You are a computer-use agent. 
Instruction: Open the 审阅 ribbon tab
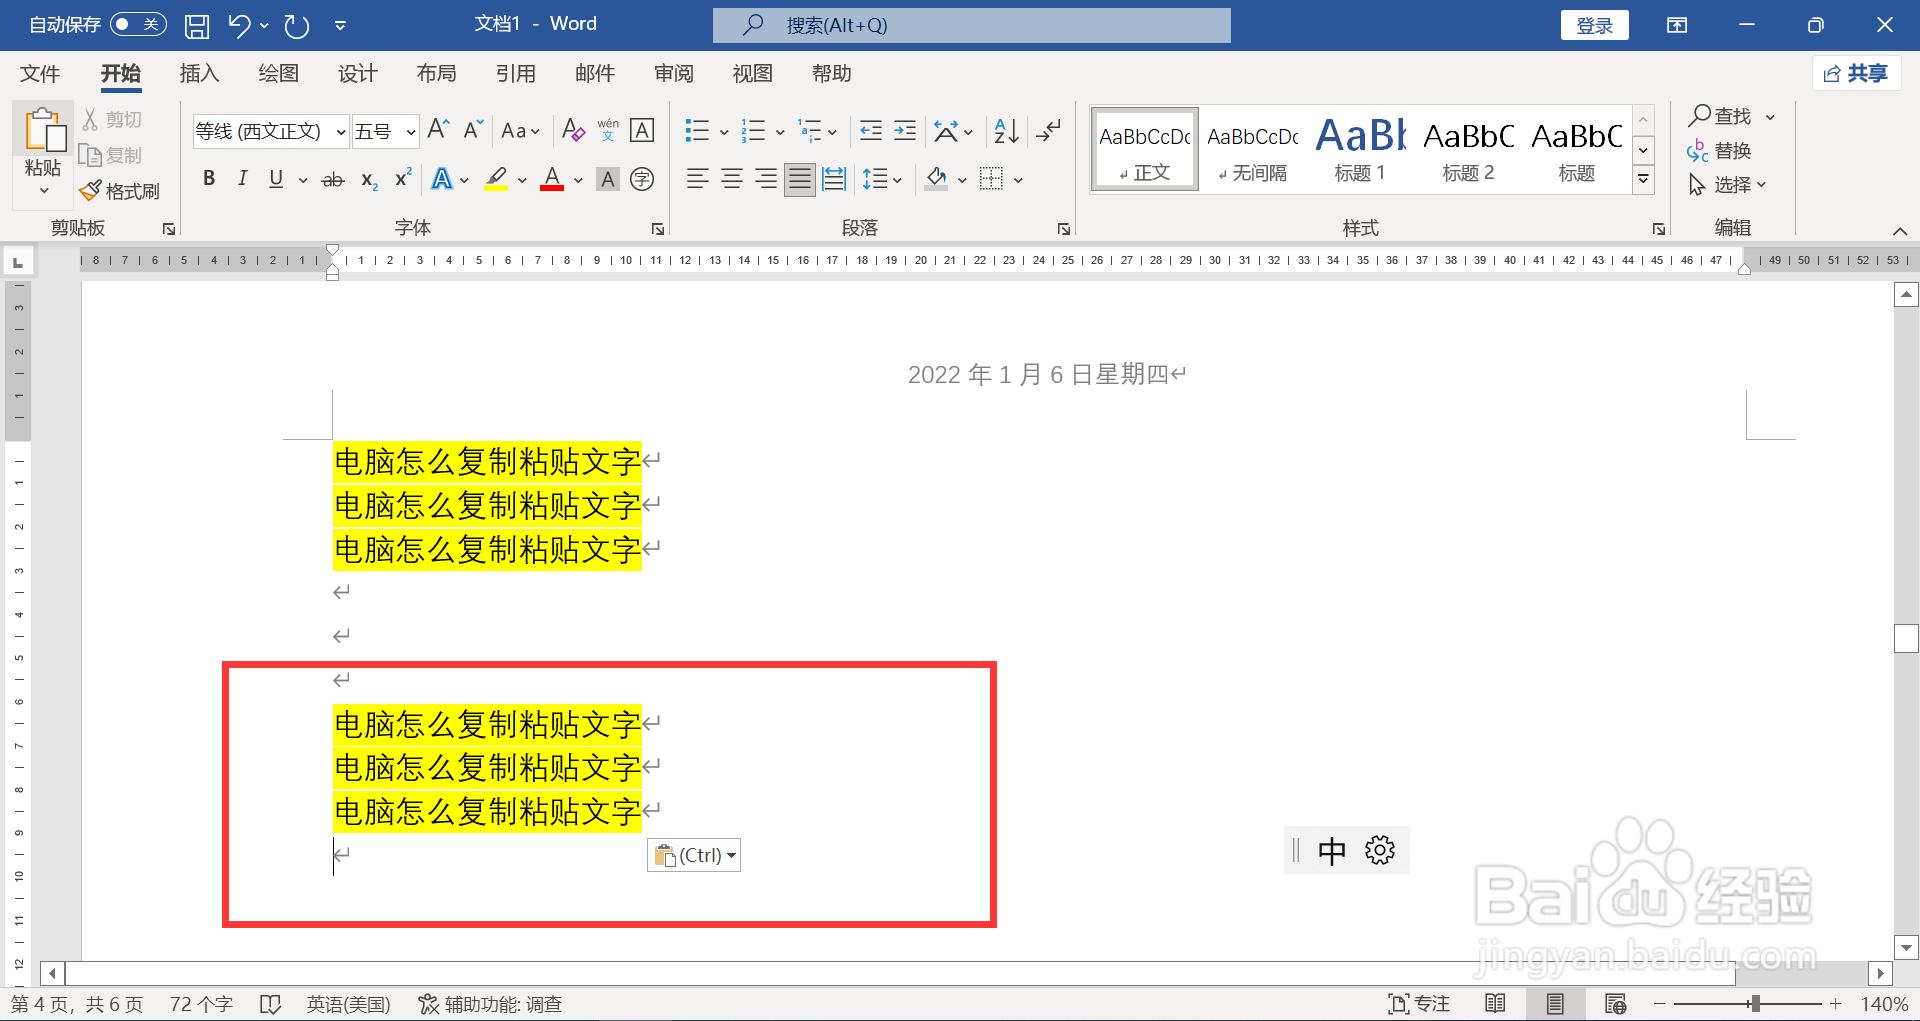(x=674, y=73)
